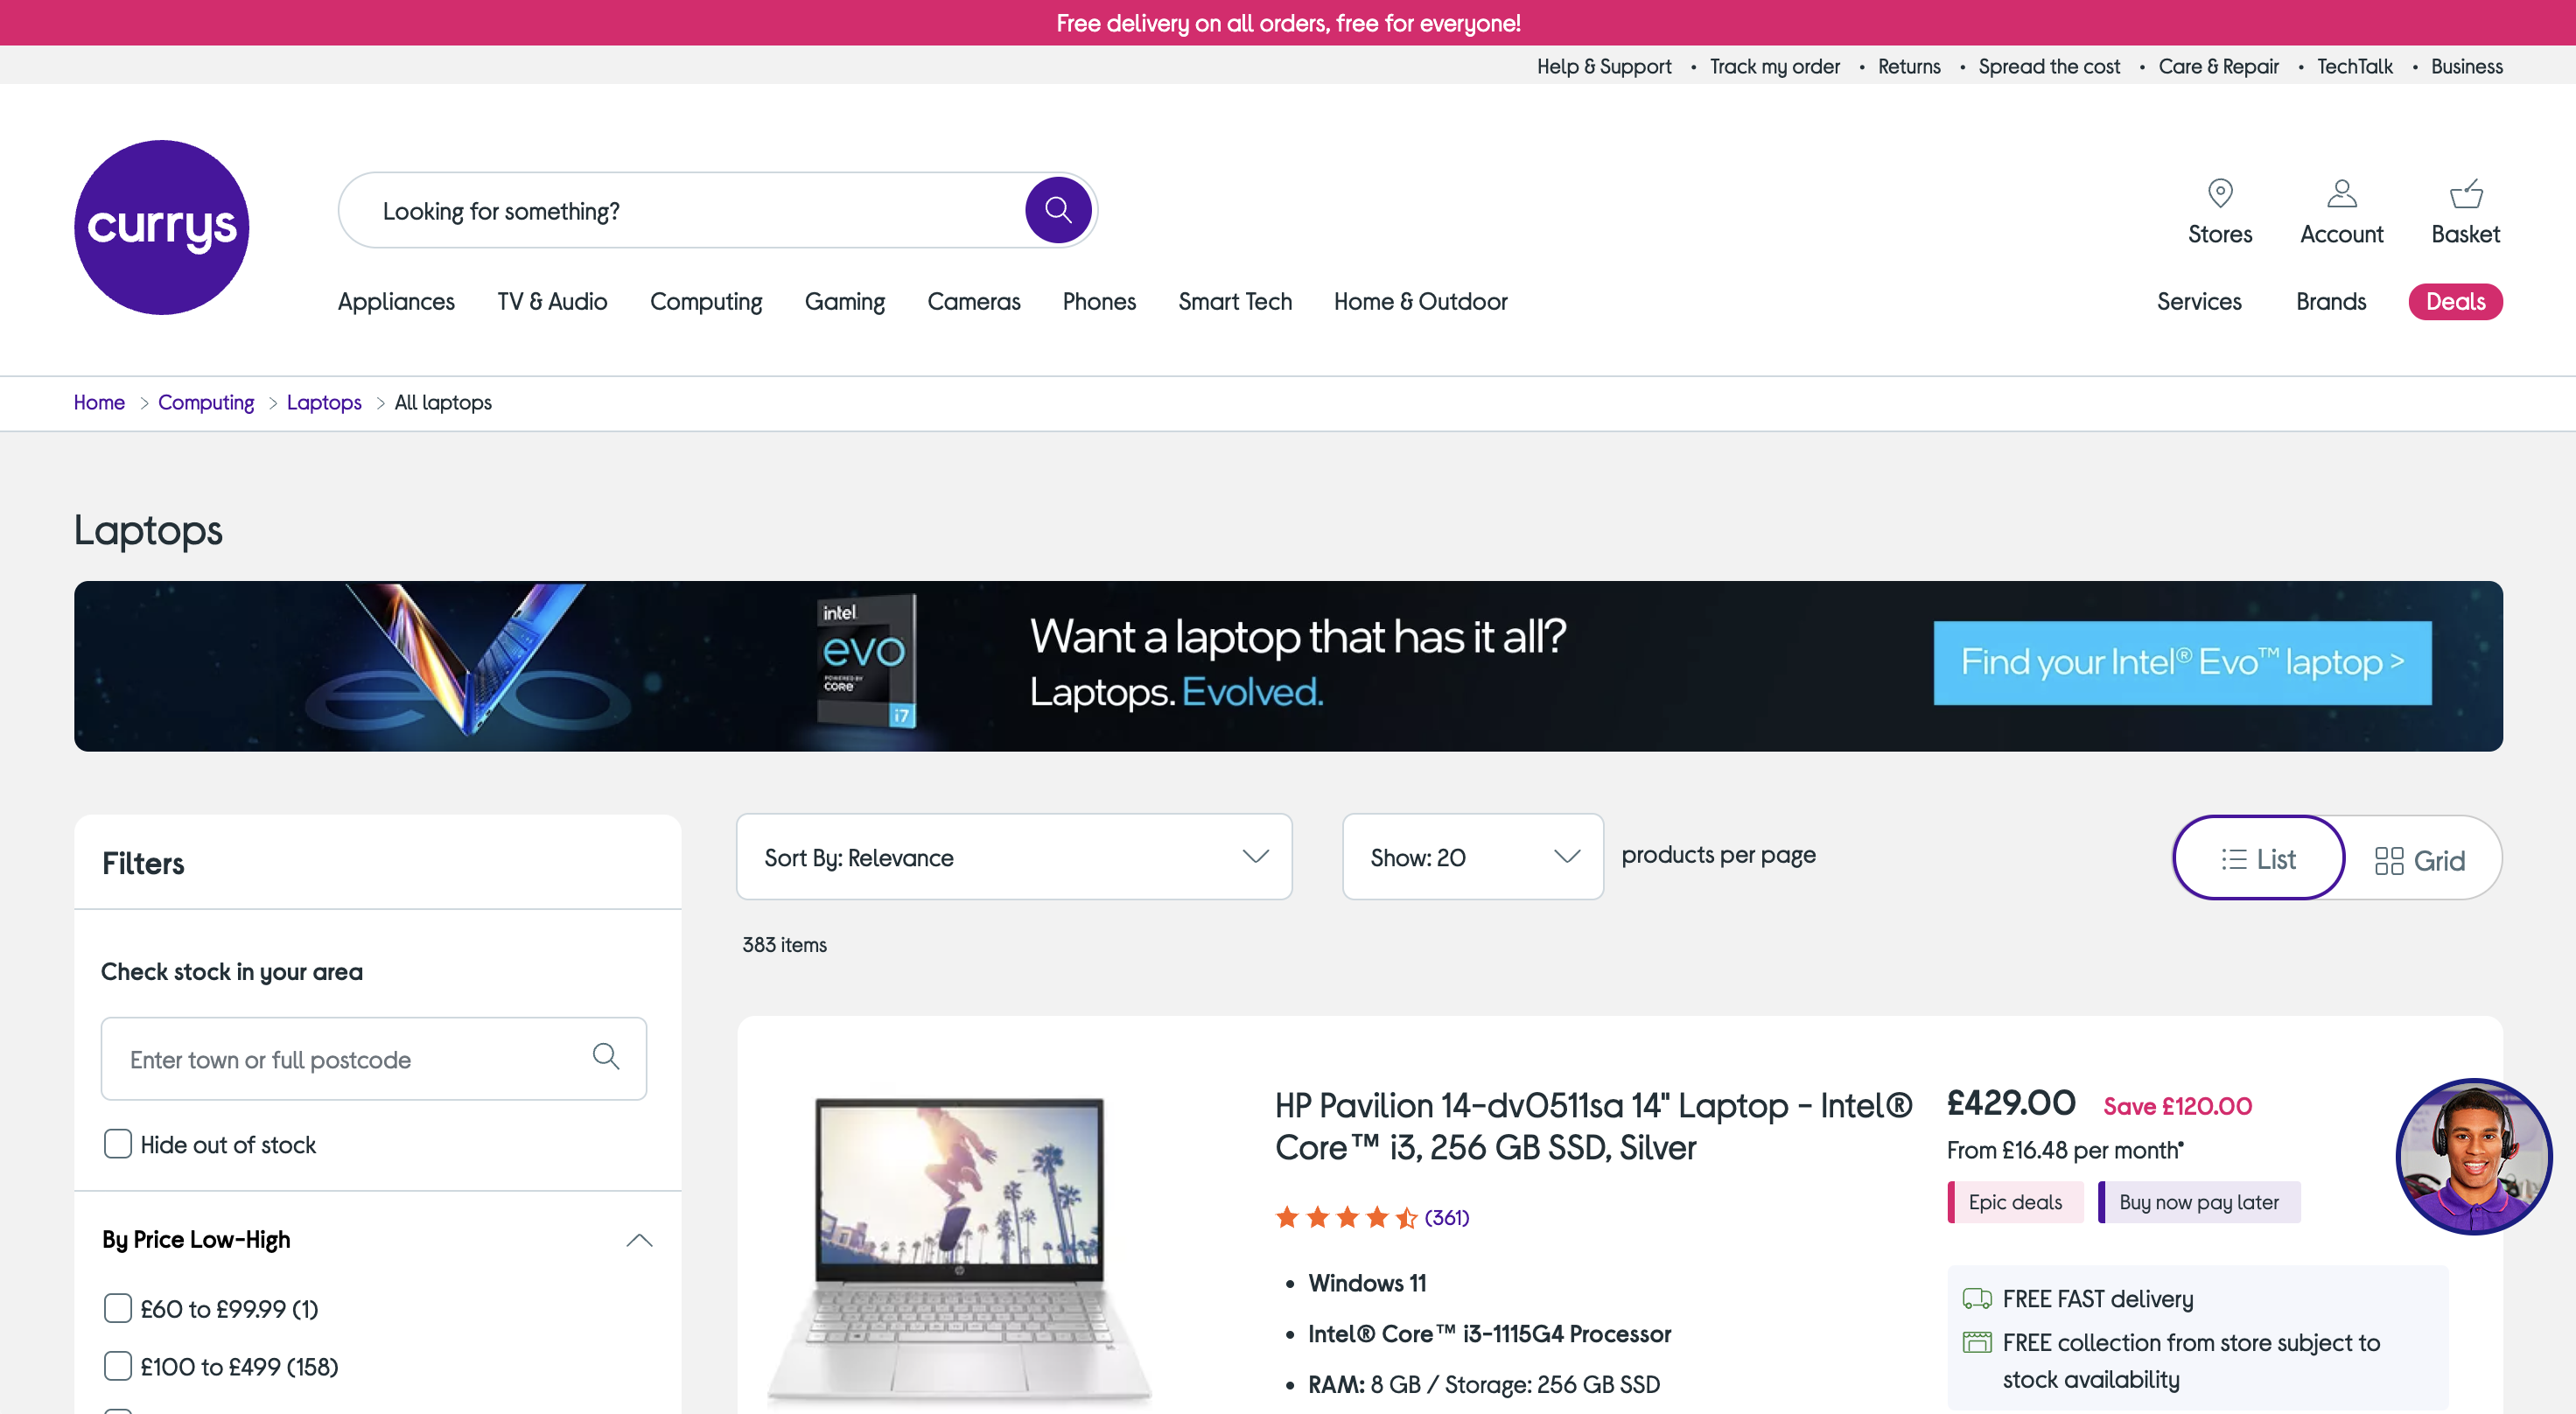Tick the £100 to £499 checkbox
Viewport: 2576px width, 1414px height.
tap(118, 1366)
